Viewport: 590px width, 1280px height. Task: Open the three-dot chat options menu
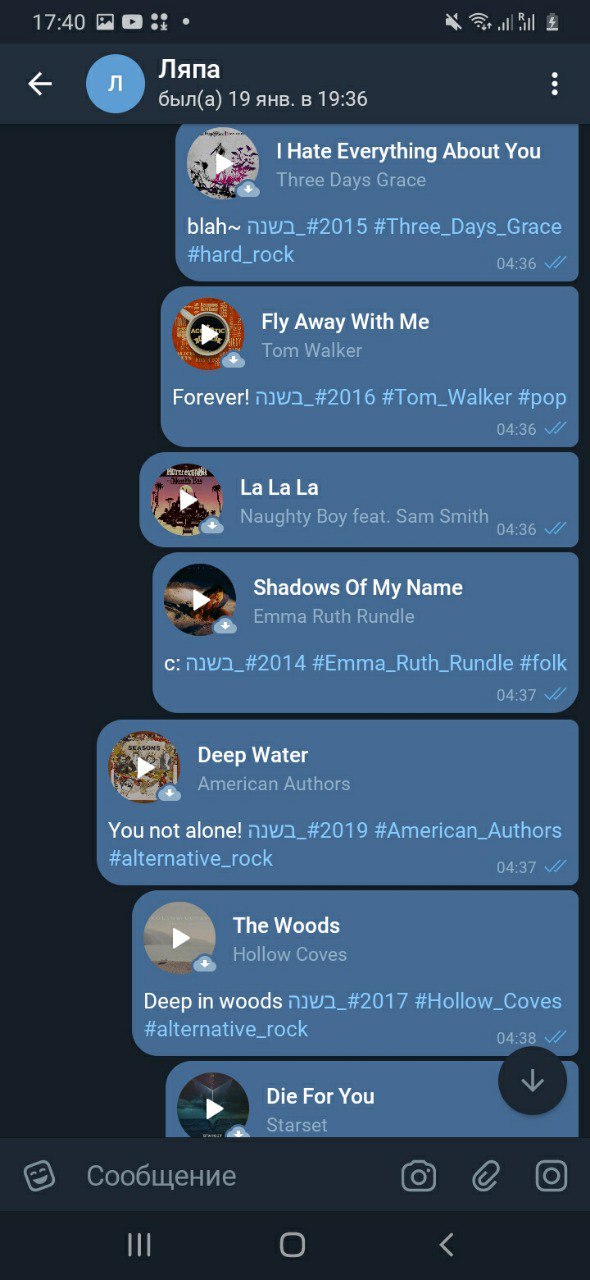[x=554, y=84]
